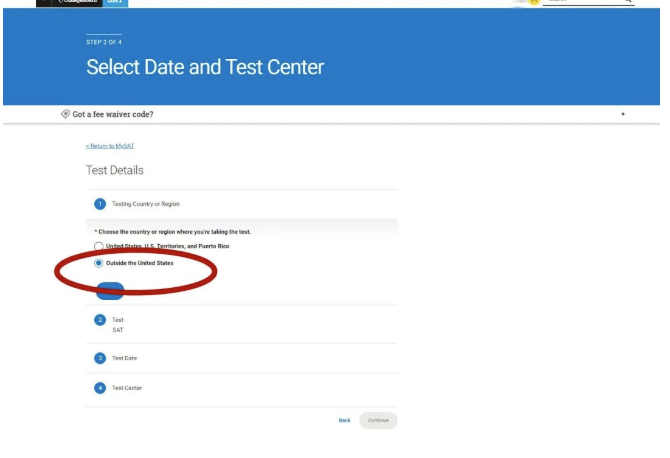Click the Back link

tap(344, 420)
